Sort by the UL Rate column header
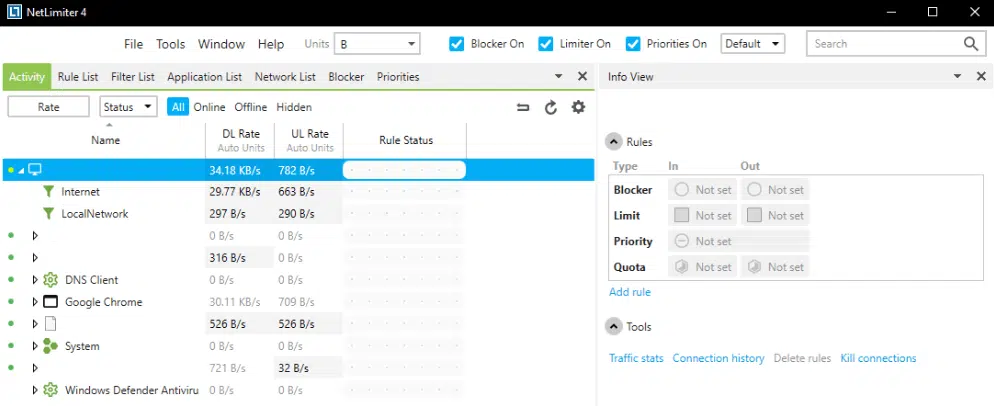Screen dimensions: 994x406 click(309, 140)
